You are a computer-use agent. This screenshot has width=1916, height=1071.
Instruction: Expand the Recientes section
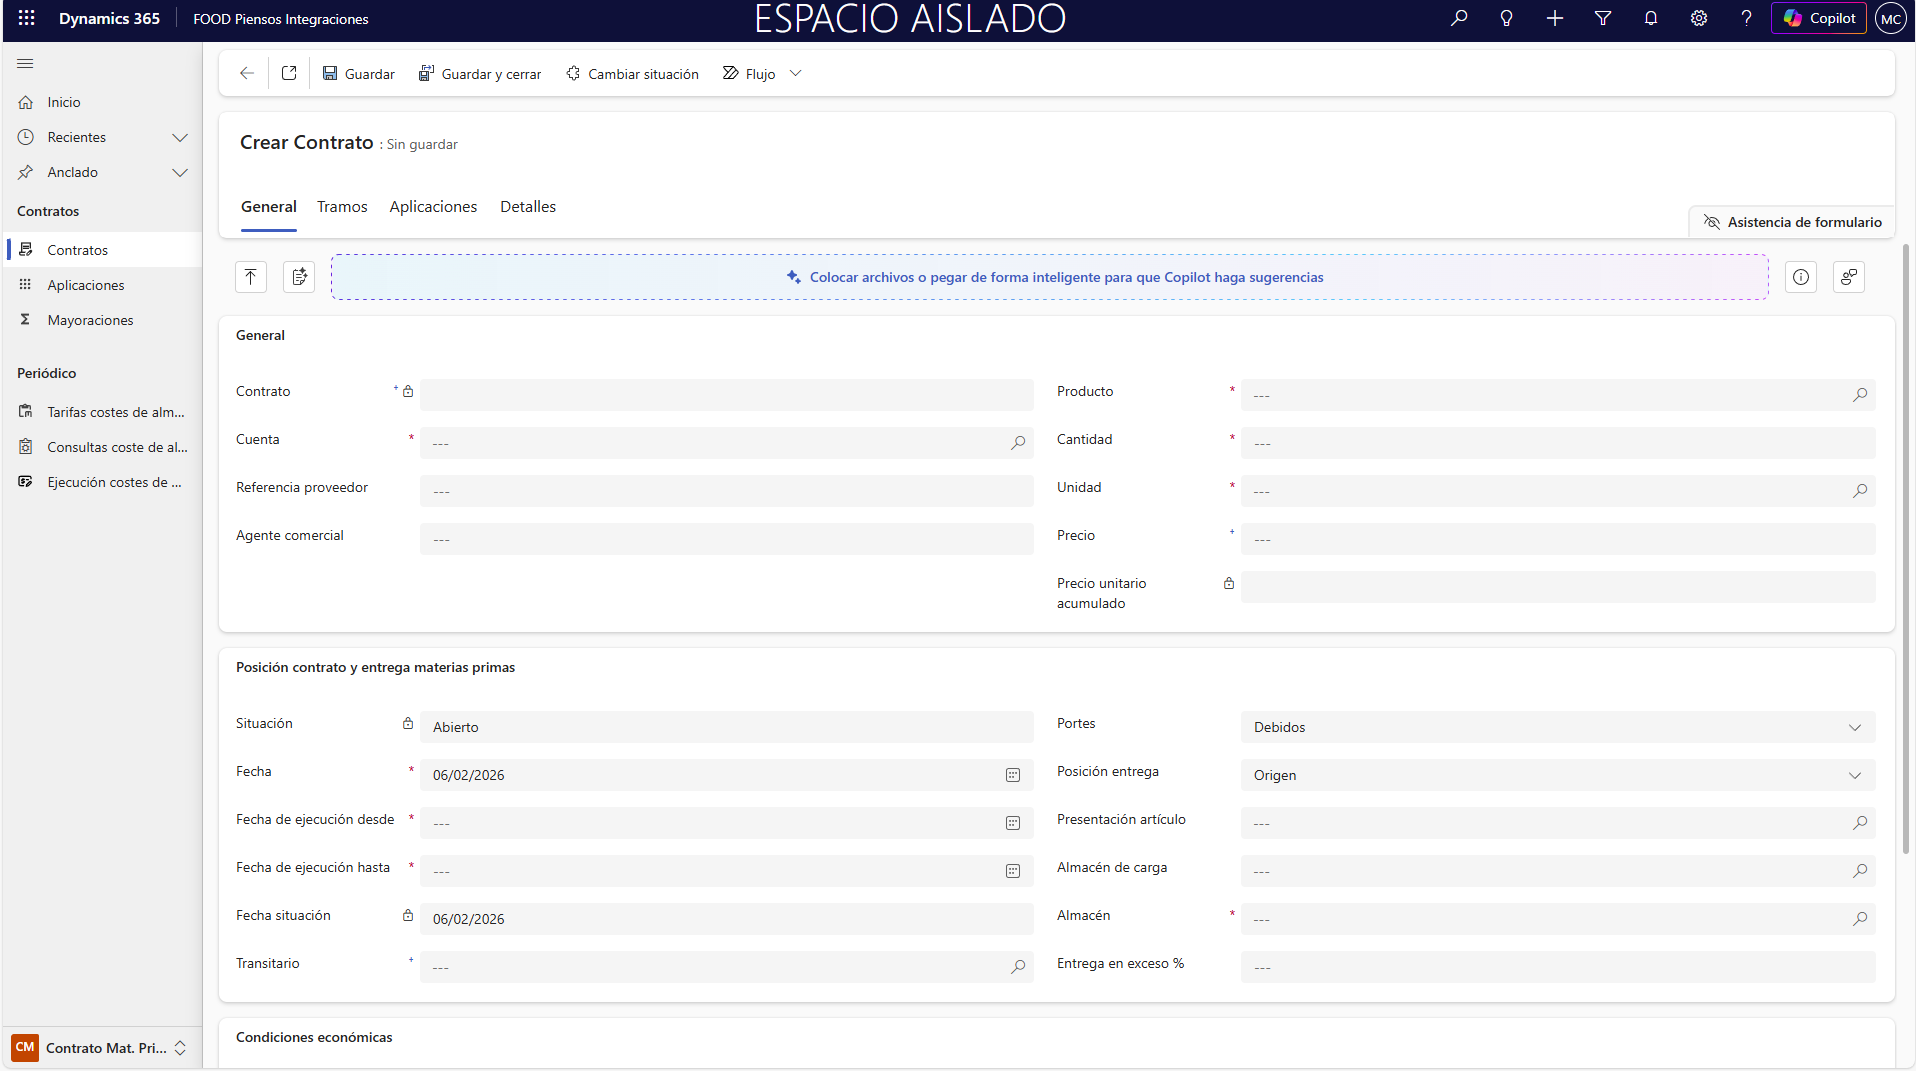180,137
